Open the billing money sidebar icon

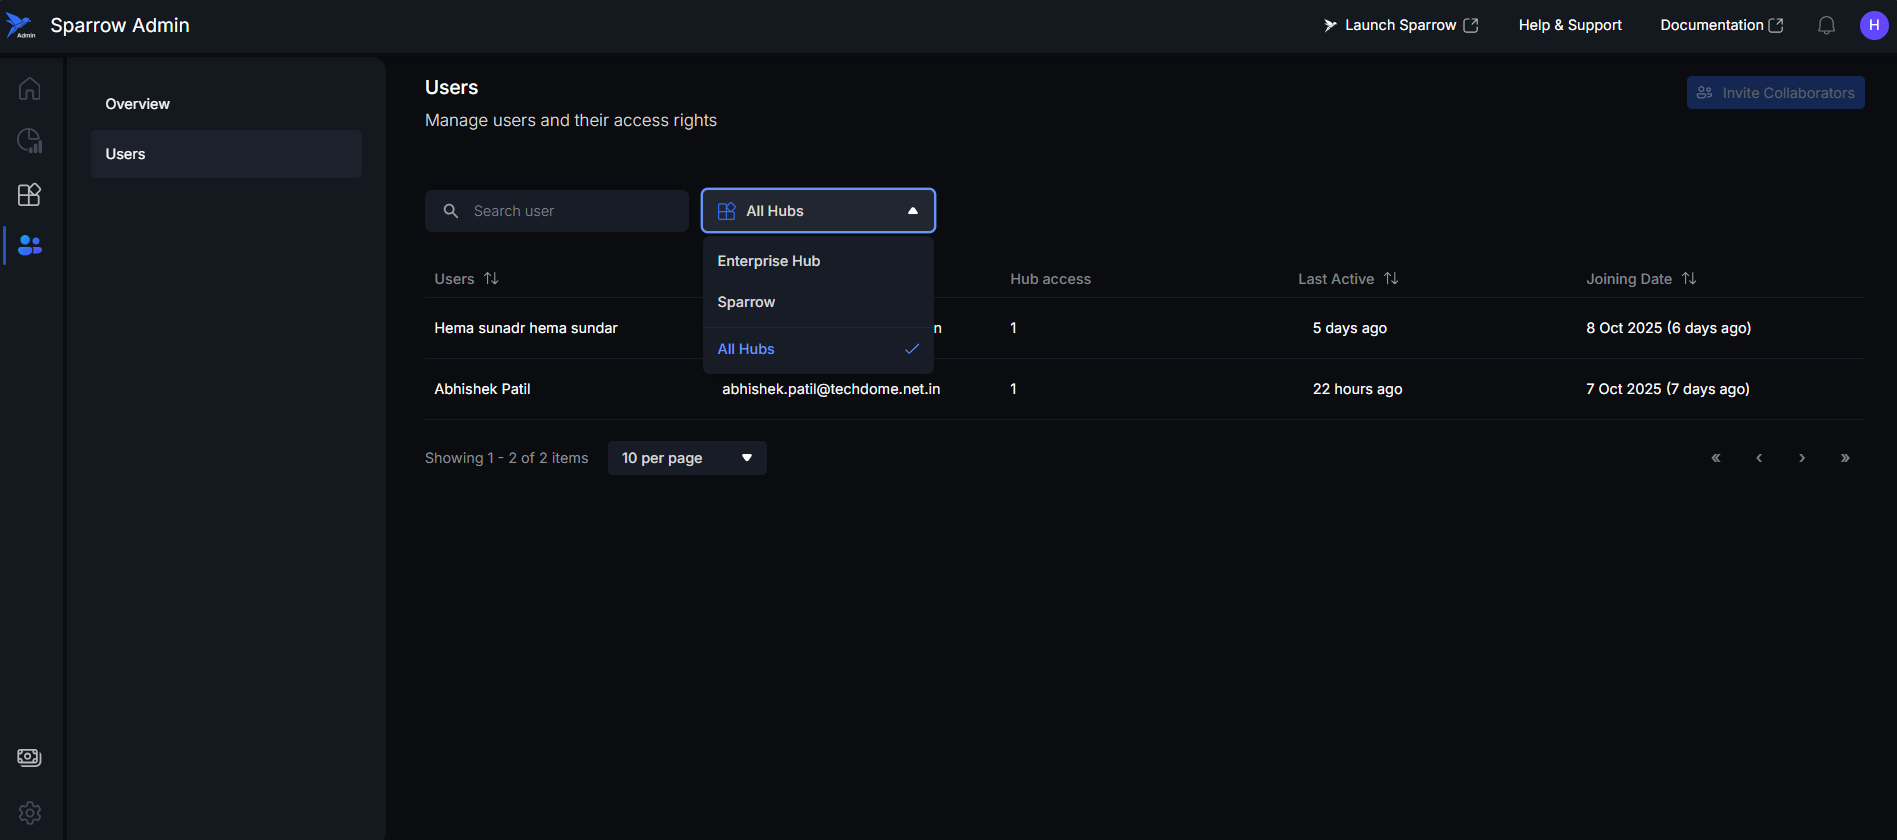point(29,757)
